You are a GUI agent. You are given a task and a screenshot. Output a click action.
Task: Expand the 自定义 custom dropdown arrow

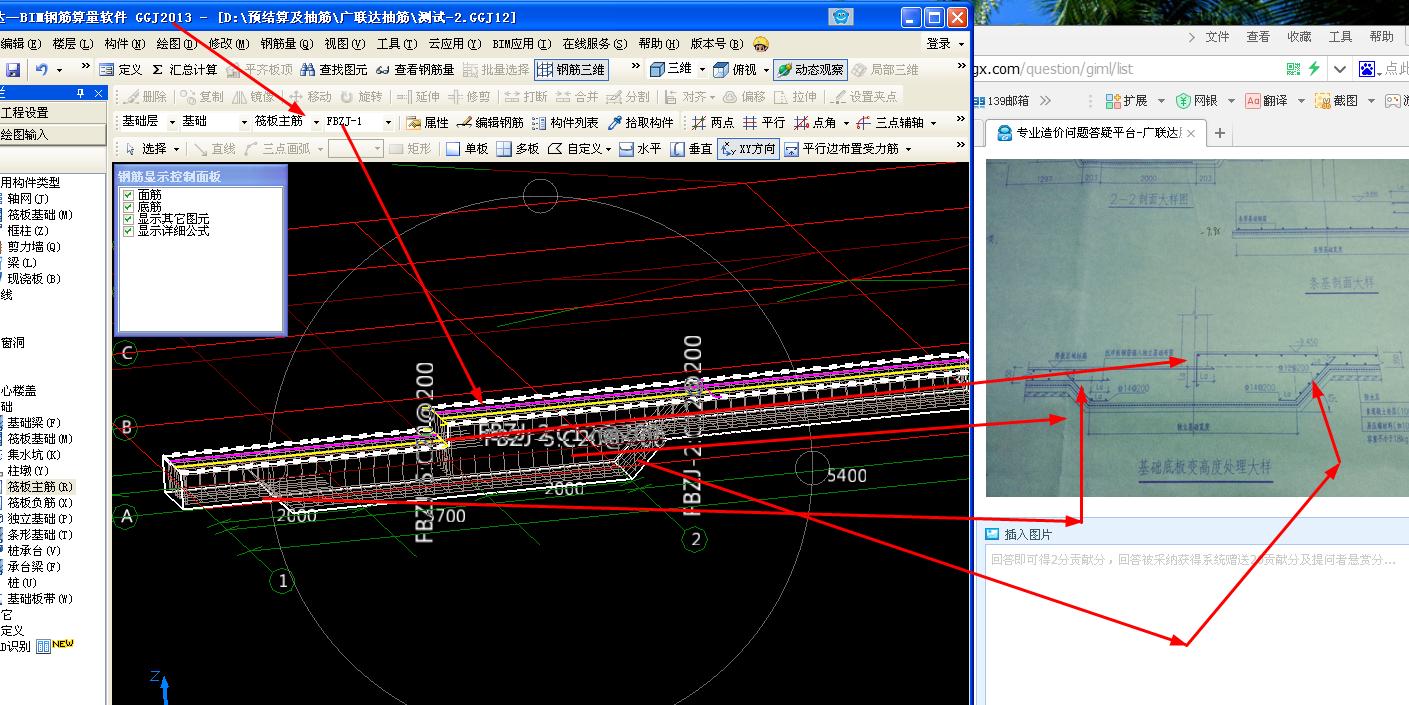coord(608,149)
